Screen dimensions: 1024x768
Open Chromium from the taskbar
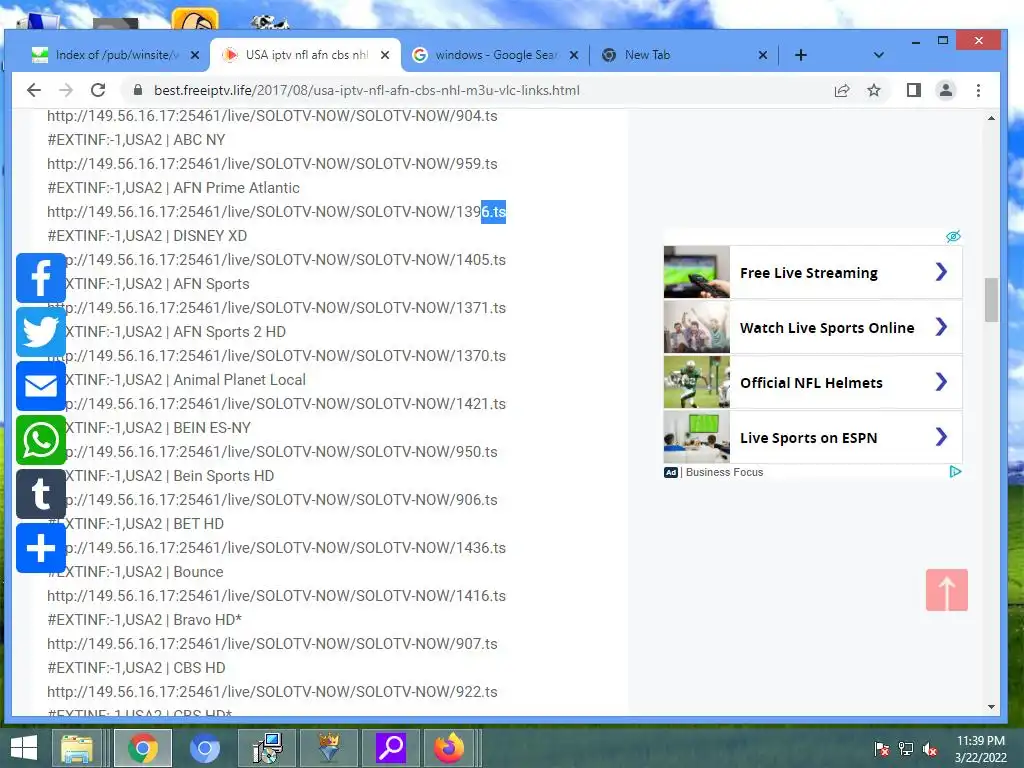204,748
